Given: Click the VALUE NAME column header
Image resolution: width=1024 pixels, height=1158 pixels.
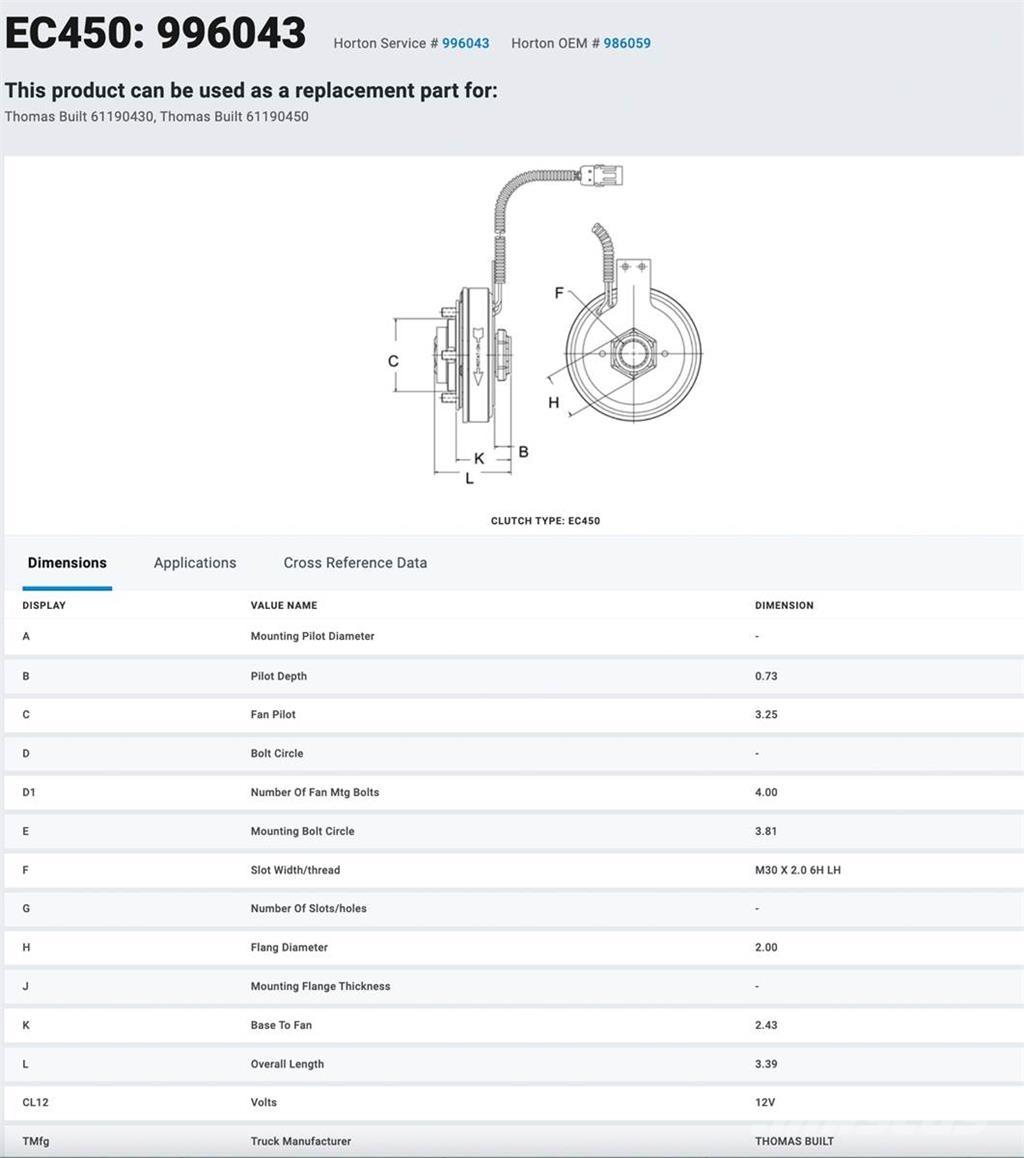Looking at the screenshot, I should 284,605.
